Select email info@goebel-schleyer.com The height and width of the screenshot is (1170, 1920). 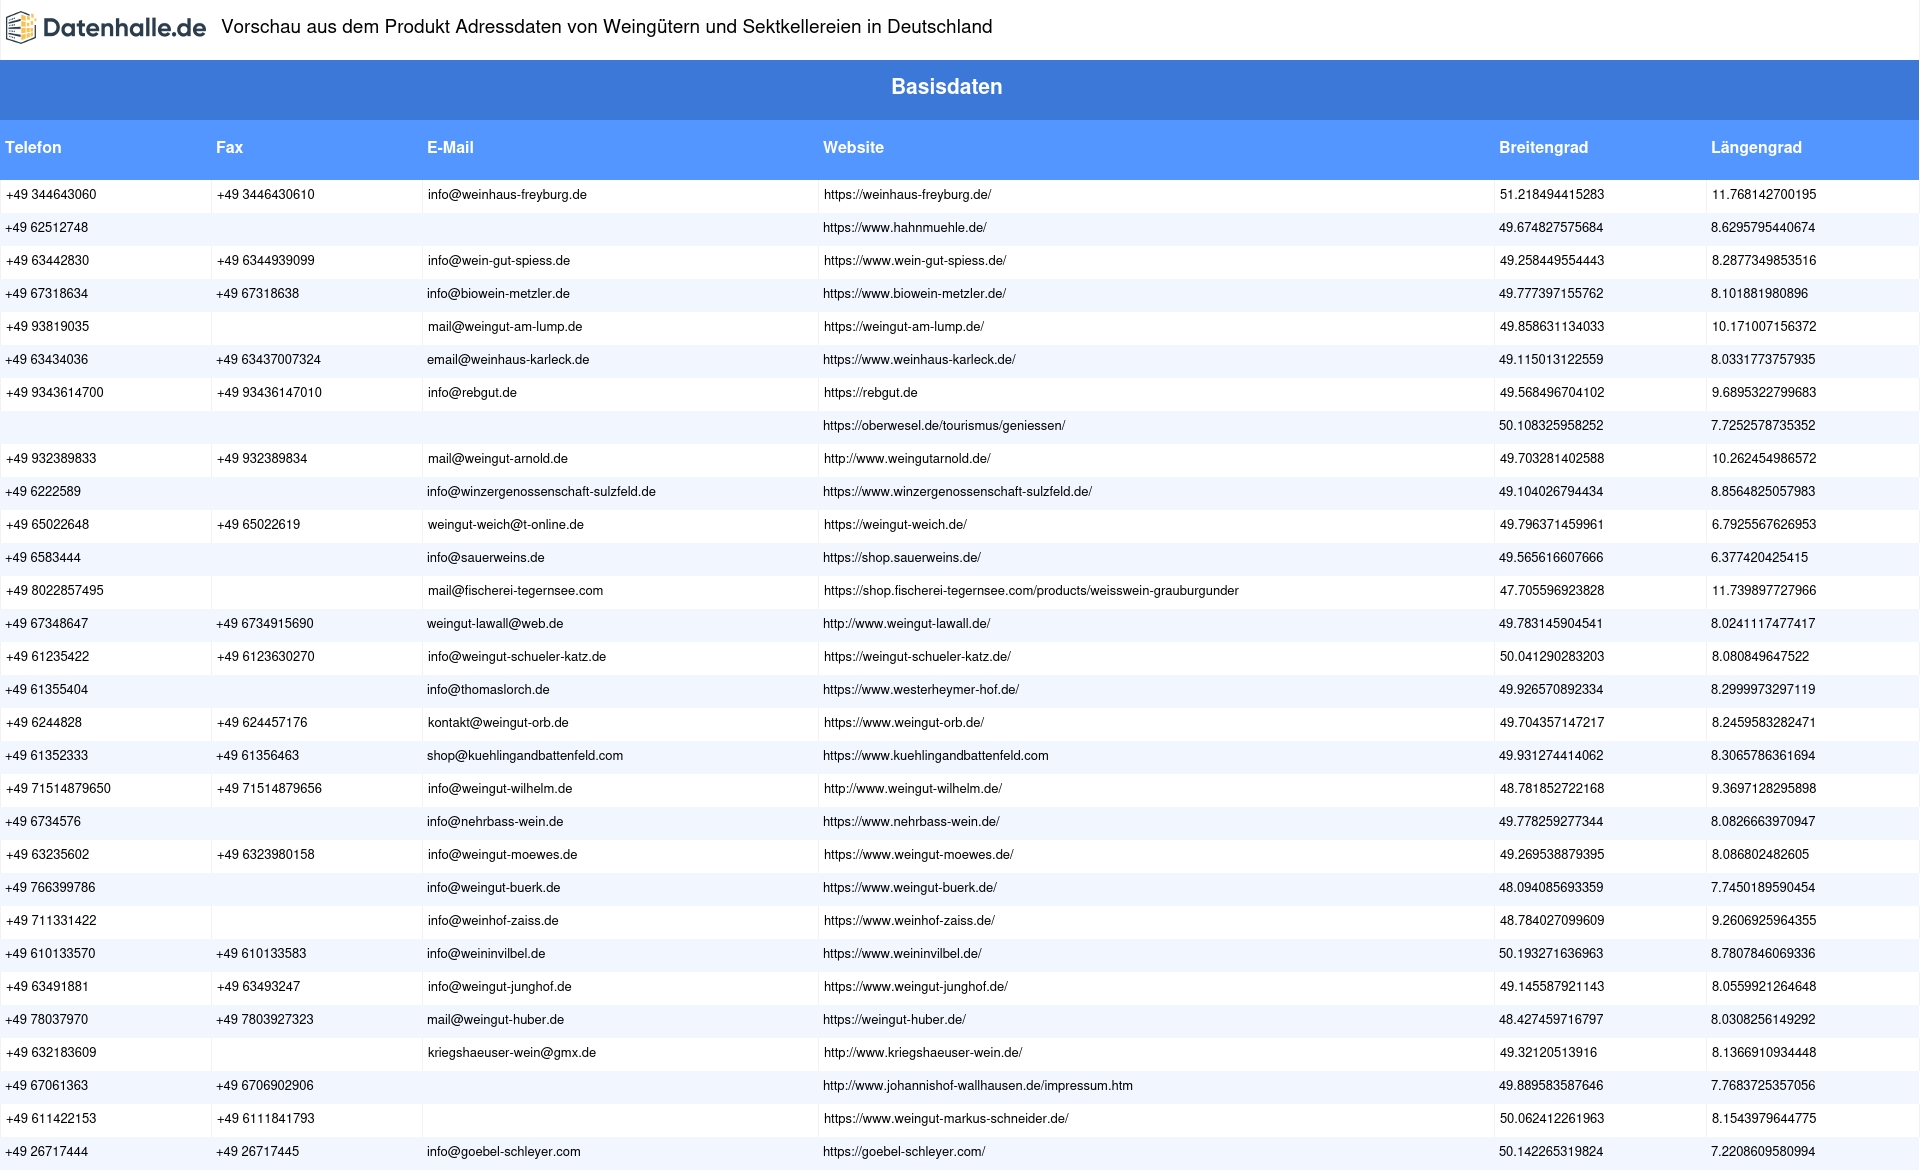click(503, 1152)
